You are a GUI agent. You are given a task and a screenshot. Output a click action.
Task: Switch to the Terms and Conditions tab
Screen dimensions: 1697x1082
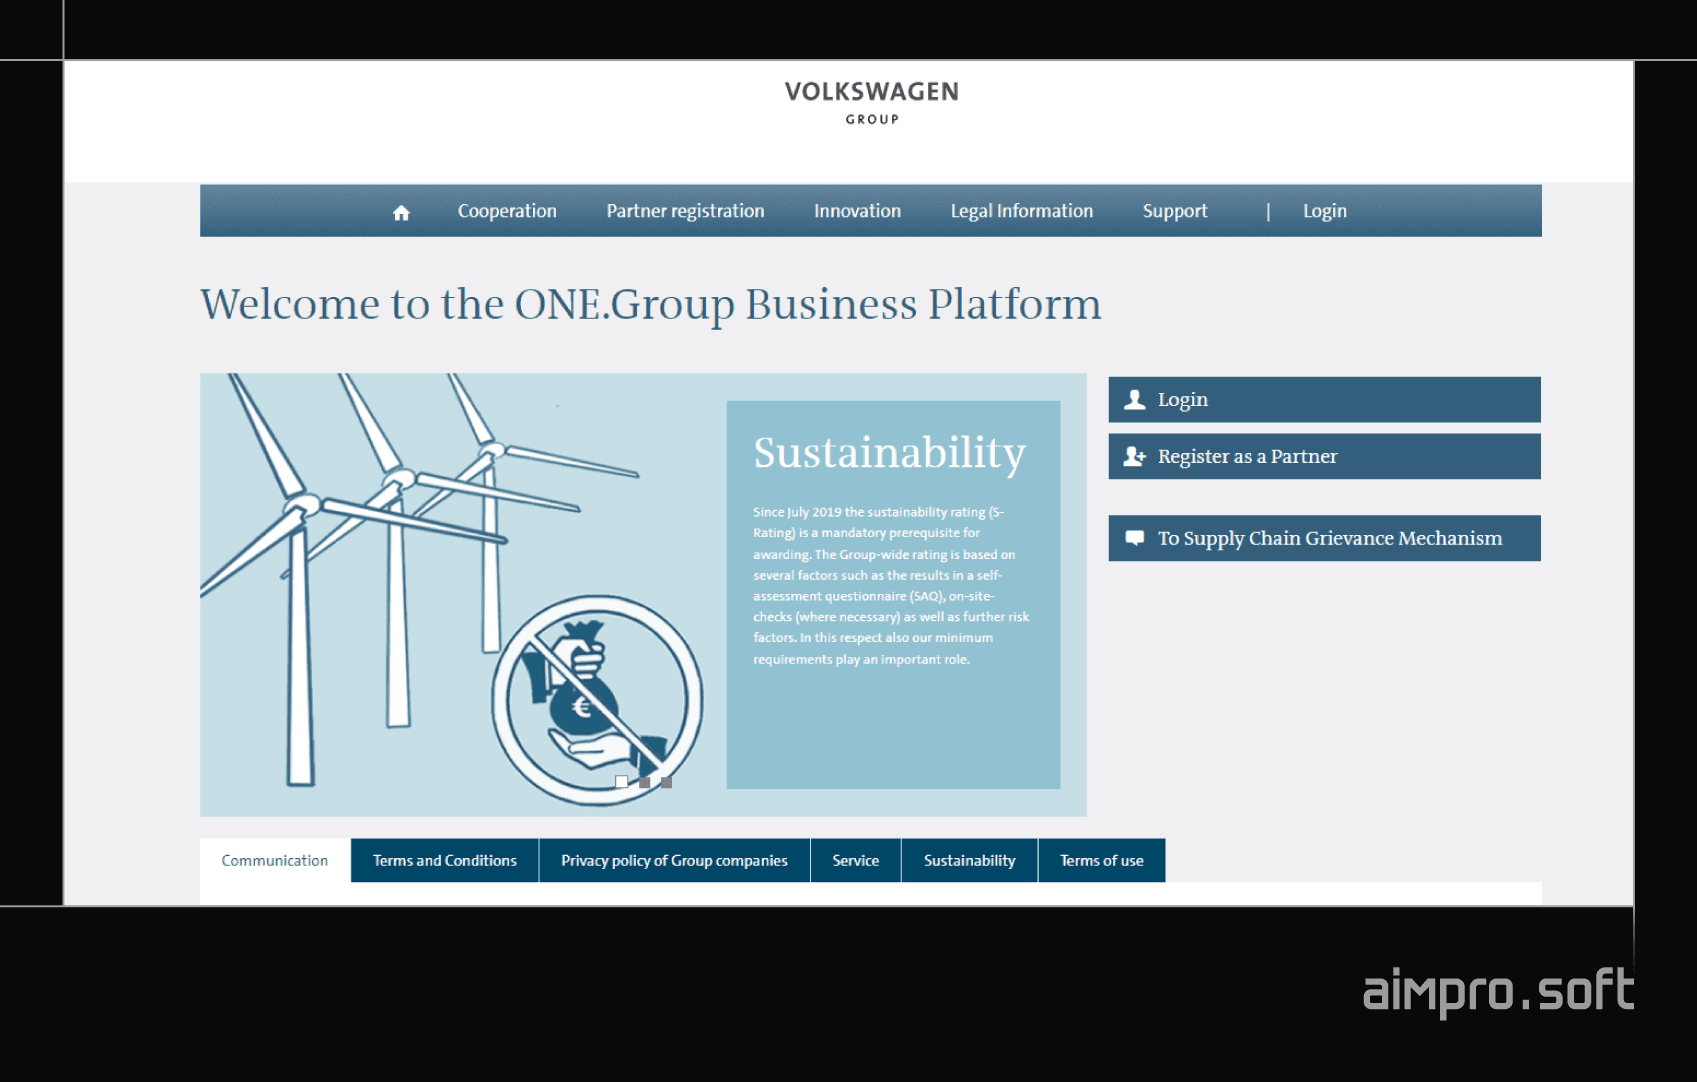pyautogui.click(x=445, y=860)
